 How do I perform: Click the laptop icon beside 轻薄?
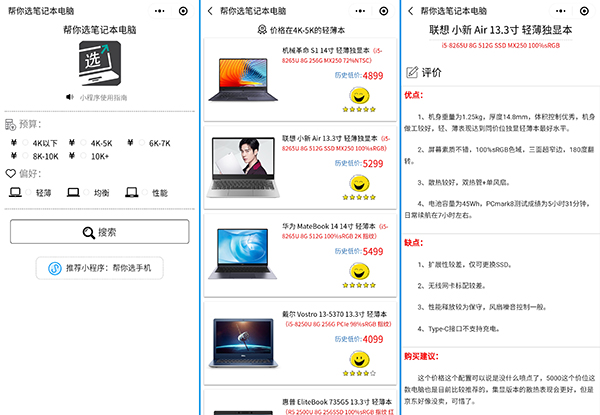pyautogui.click(x=15, y=192)
